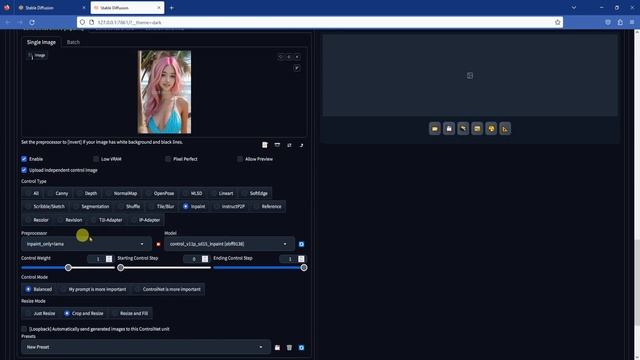
Task: Open the browser extensions icon
Action: (620, 22)
